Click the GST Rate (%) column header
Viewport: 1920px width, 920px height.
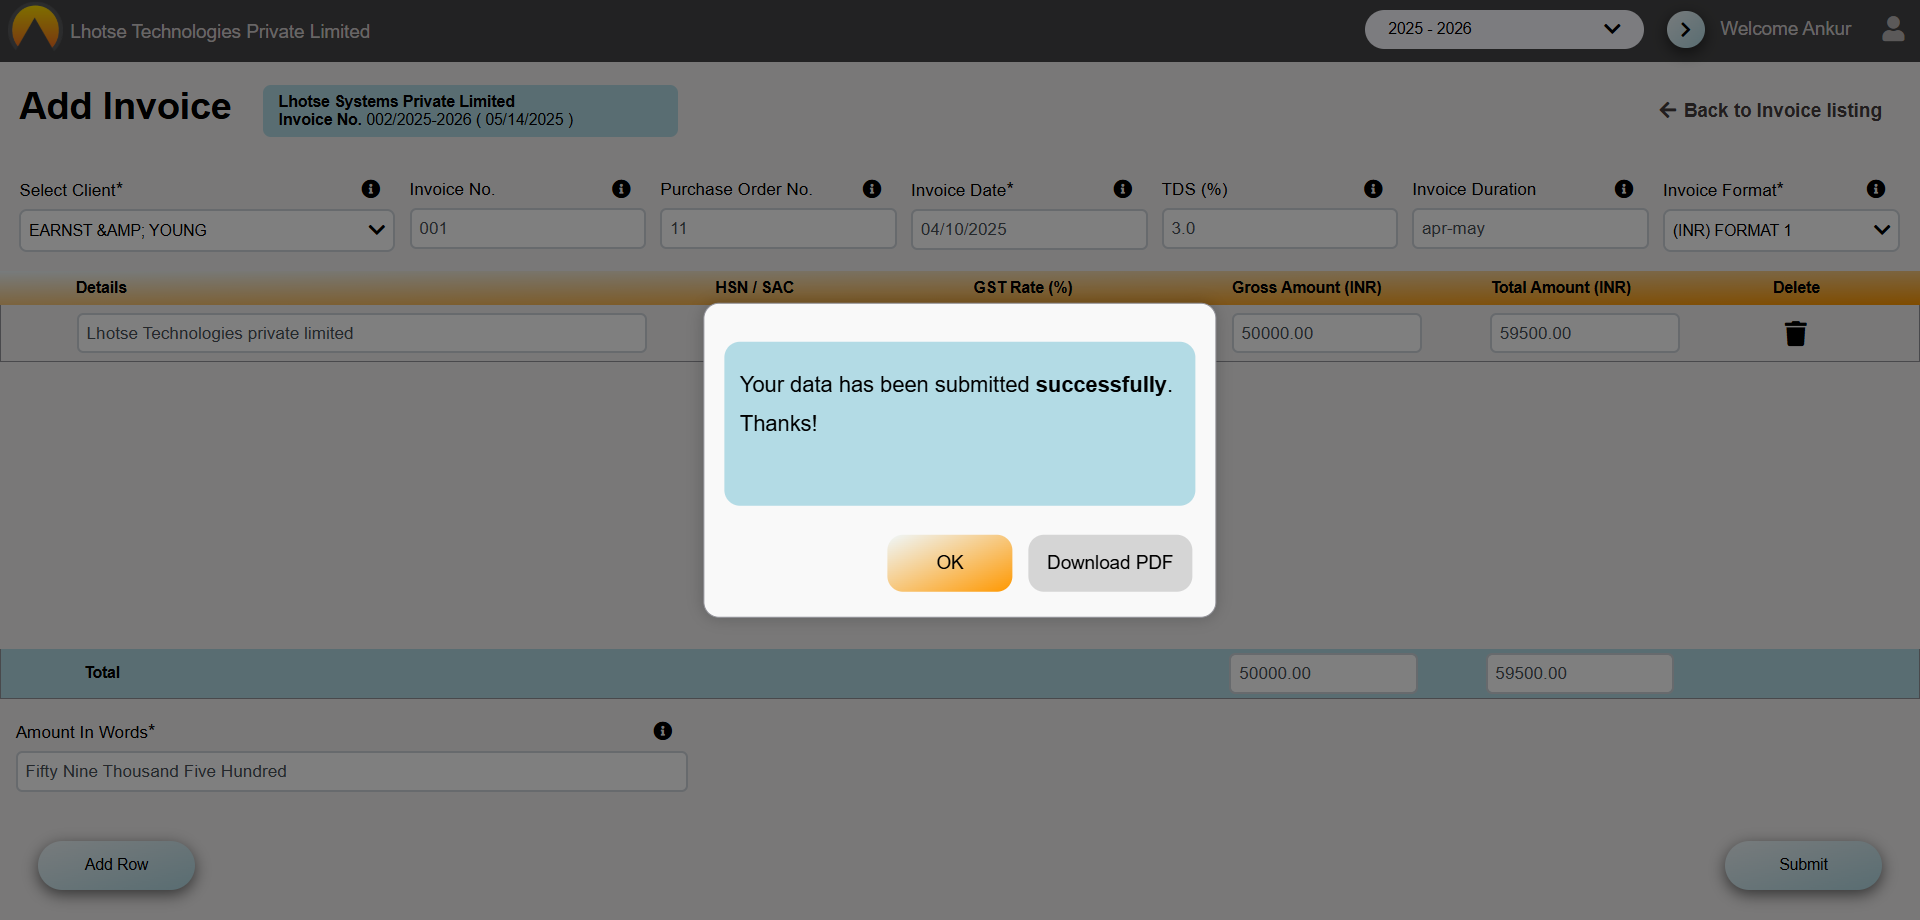1023,287
